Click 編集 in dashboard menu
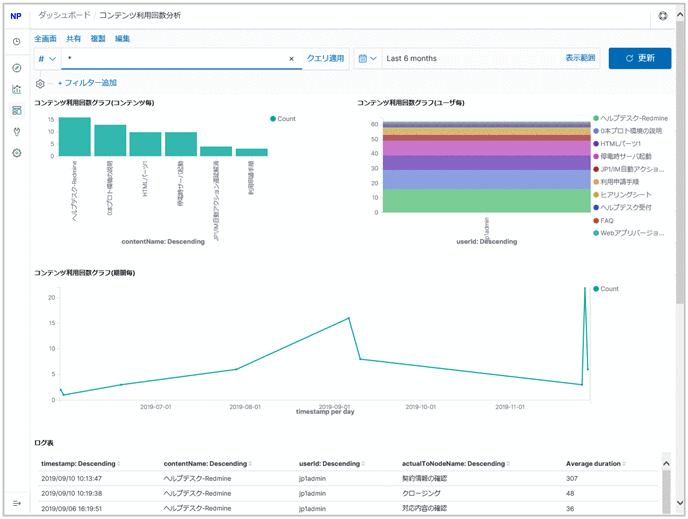 point(122,38)
